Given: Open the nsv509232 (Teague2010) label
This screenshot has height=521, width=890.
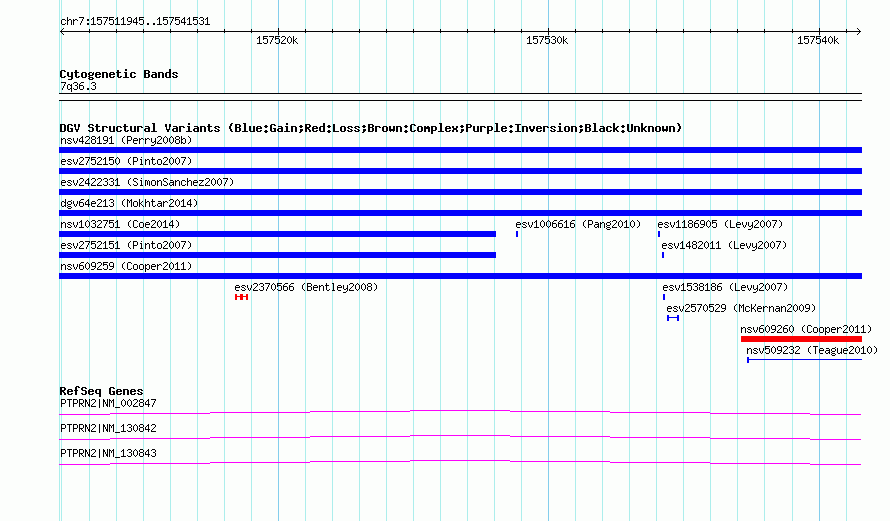Looking at the screenshot, I should 812,350.
